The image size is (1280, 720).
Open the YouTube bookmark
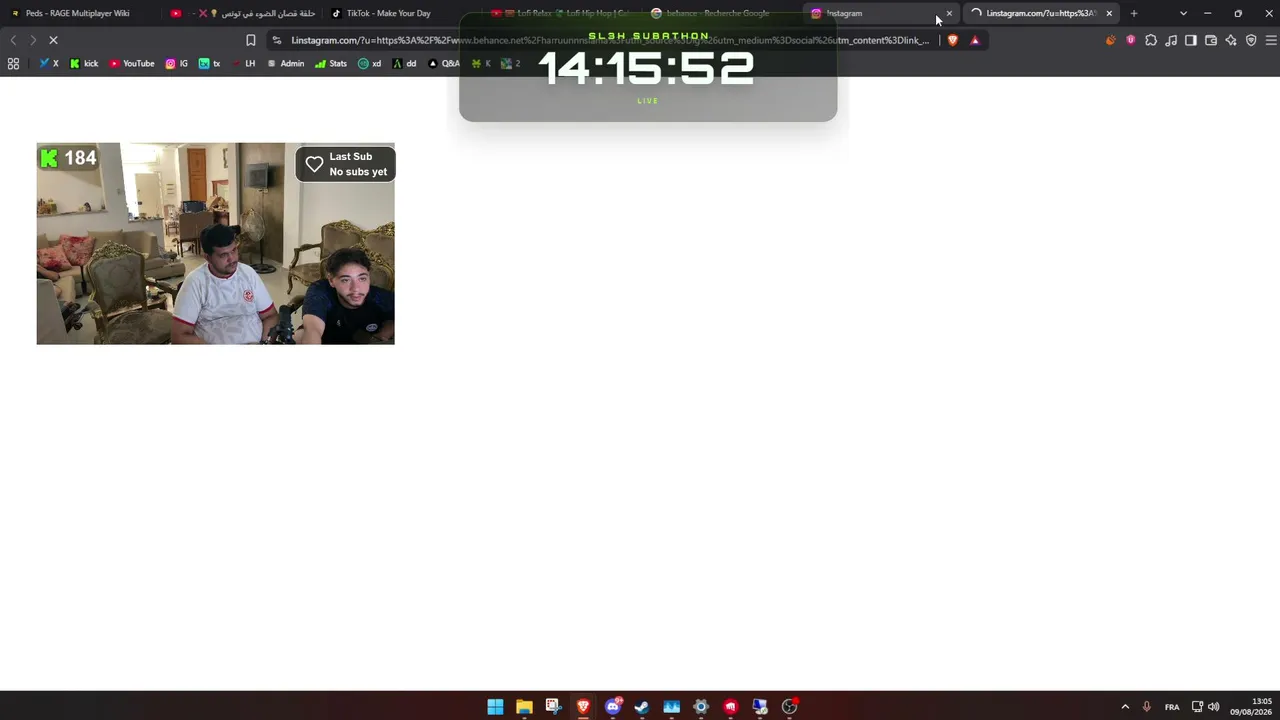click(x=132, y=63)
